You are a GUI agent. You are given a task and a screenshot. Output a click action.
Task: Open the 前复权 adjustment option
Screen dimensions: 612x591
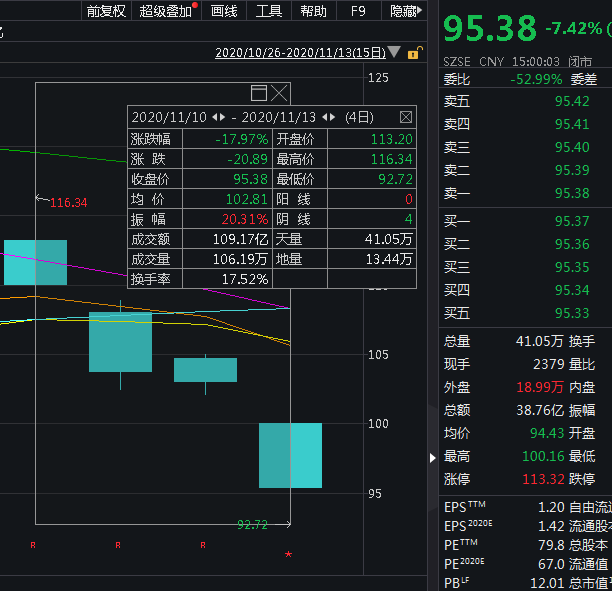(x=106, y=11)
